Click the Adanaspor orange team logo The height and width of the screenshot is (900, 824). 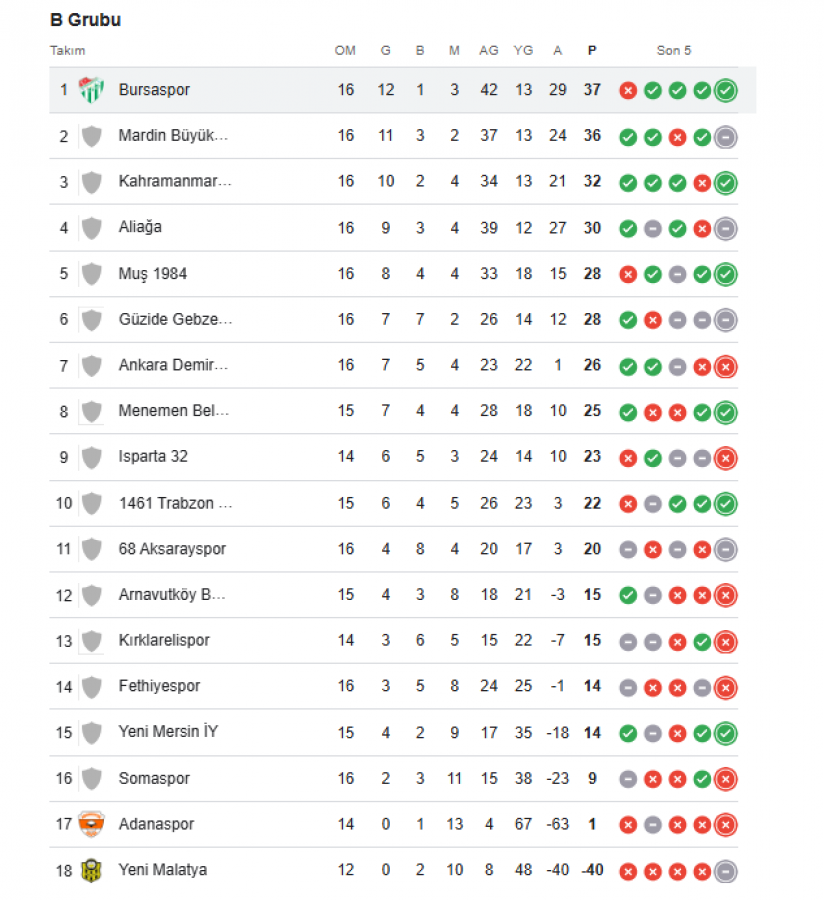click(x=91, y=825)
